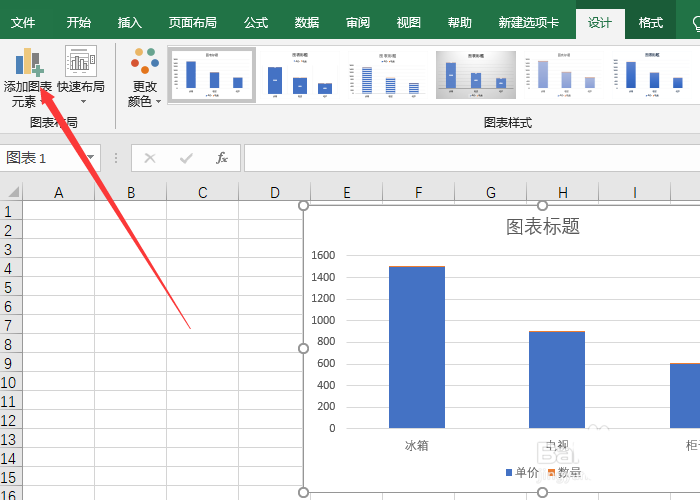
Task: Select row 1 header
Action: coord(11,211)
